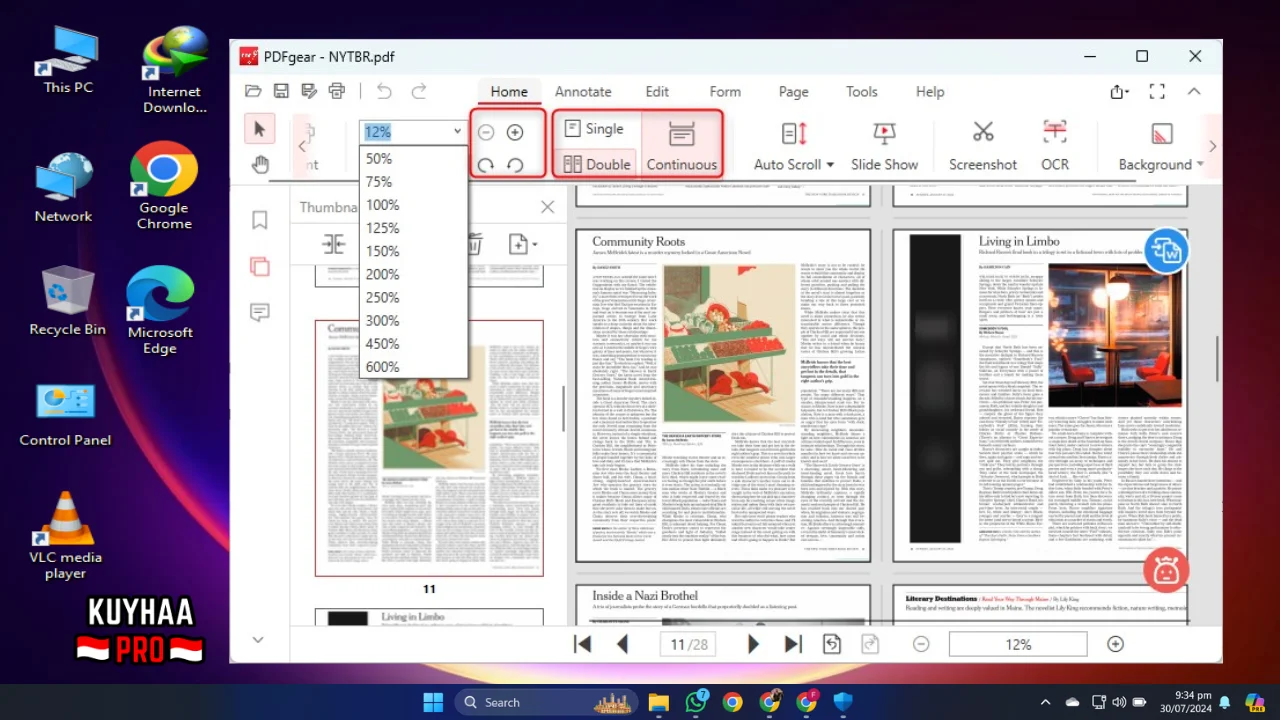Open the Tools tab
The height and width of the screenshot is (720, 1280).
click(861, 91)
